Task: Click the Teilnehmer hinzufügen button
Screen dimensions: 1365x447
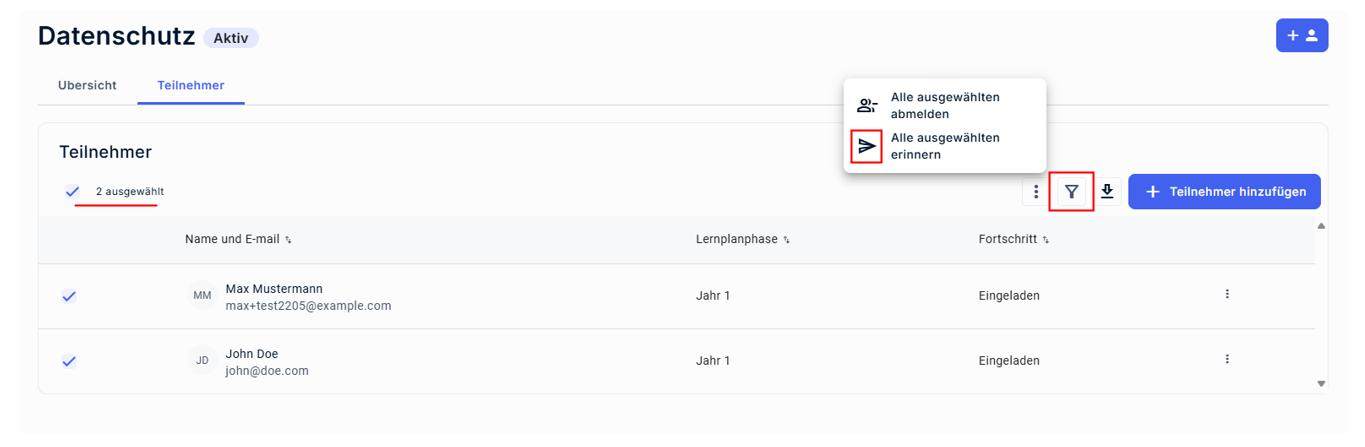Action: pos(1224,192)
